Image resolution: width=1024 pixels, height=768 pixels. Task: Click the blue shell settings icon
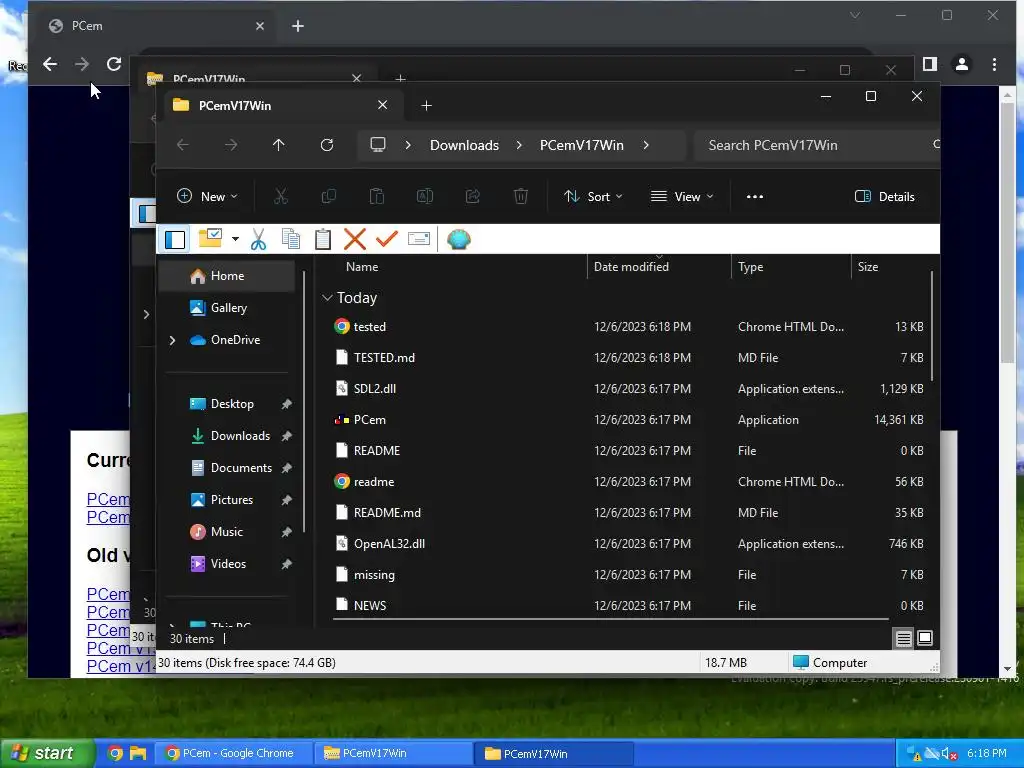(x=458, y=240)
